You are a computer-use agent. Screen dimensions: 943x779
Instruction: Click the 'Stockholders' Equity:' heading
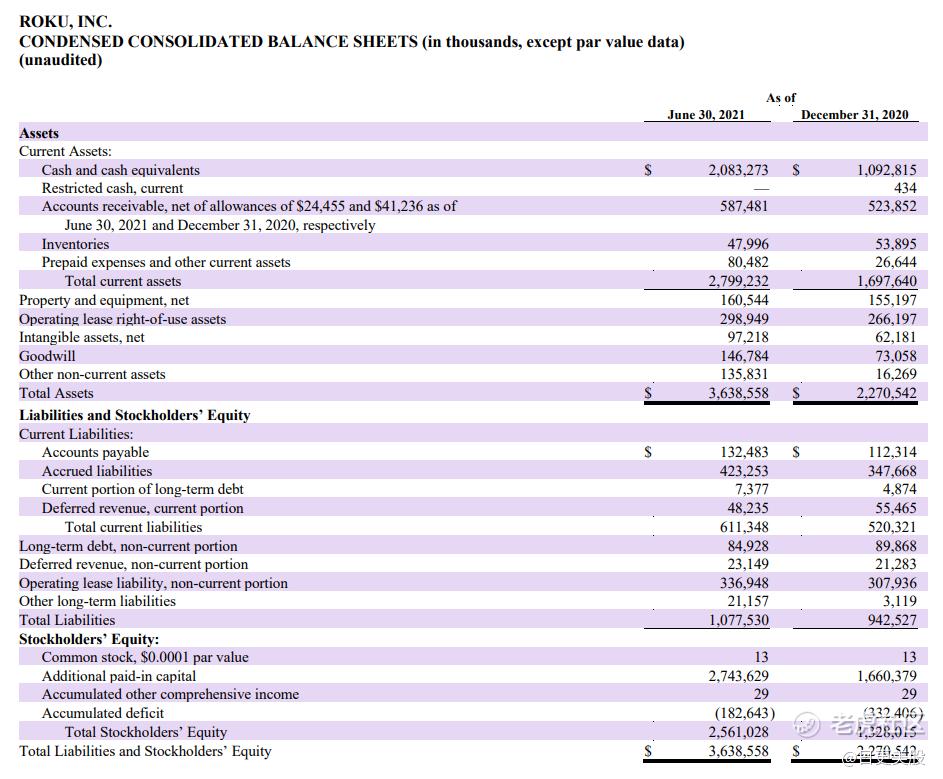(x=89, y=639)
